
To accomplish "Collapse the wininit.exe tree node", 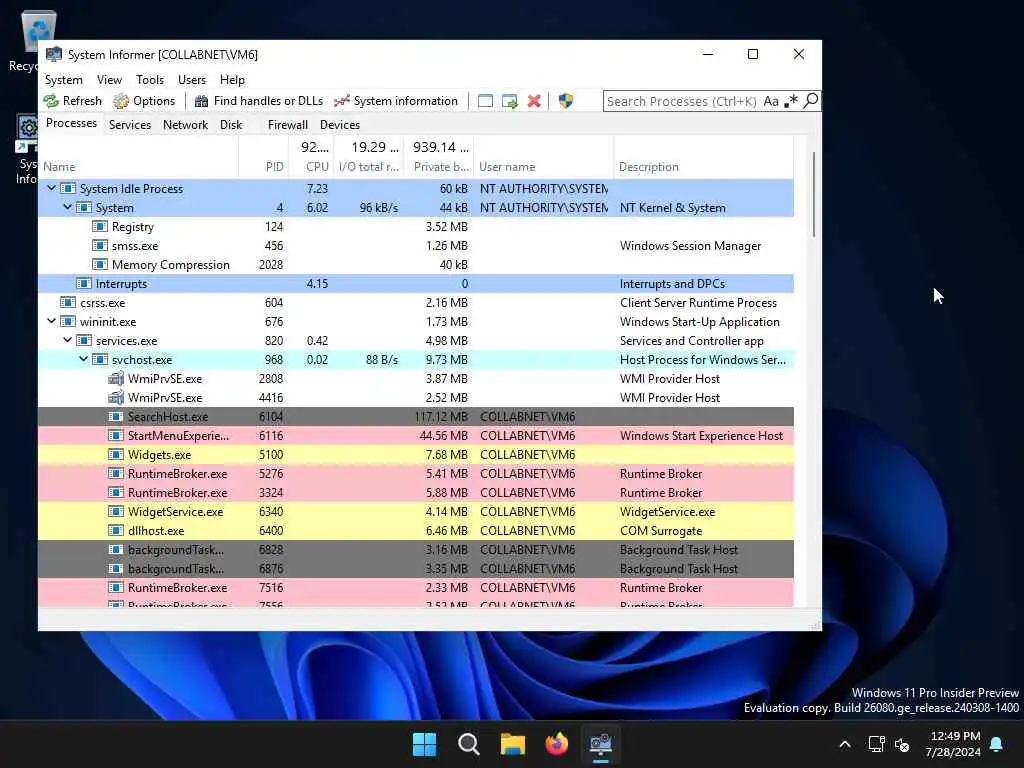I will coord(52,321).
